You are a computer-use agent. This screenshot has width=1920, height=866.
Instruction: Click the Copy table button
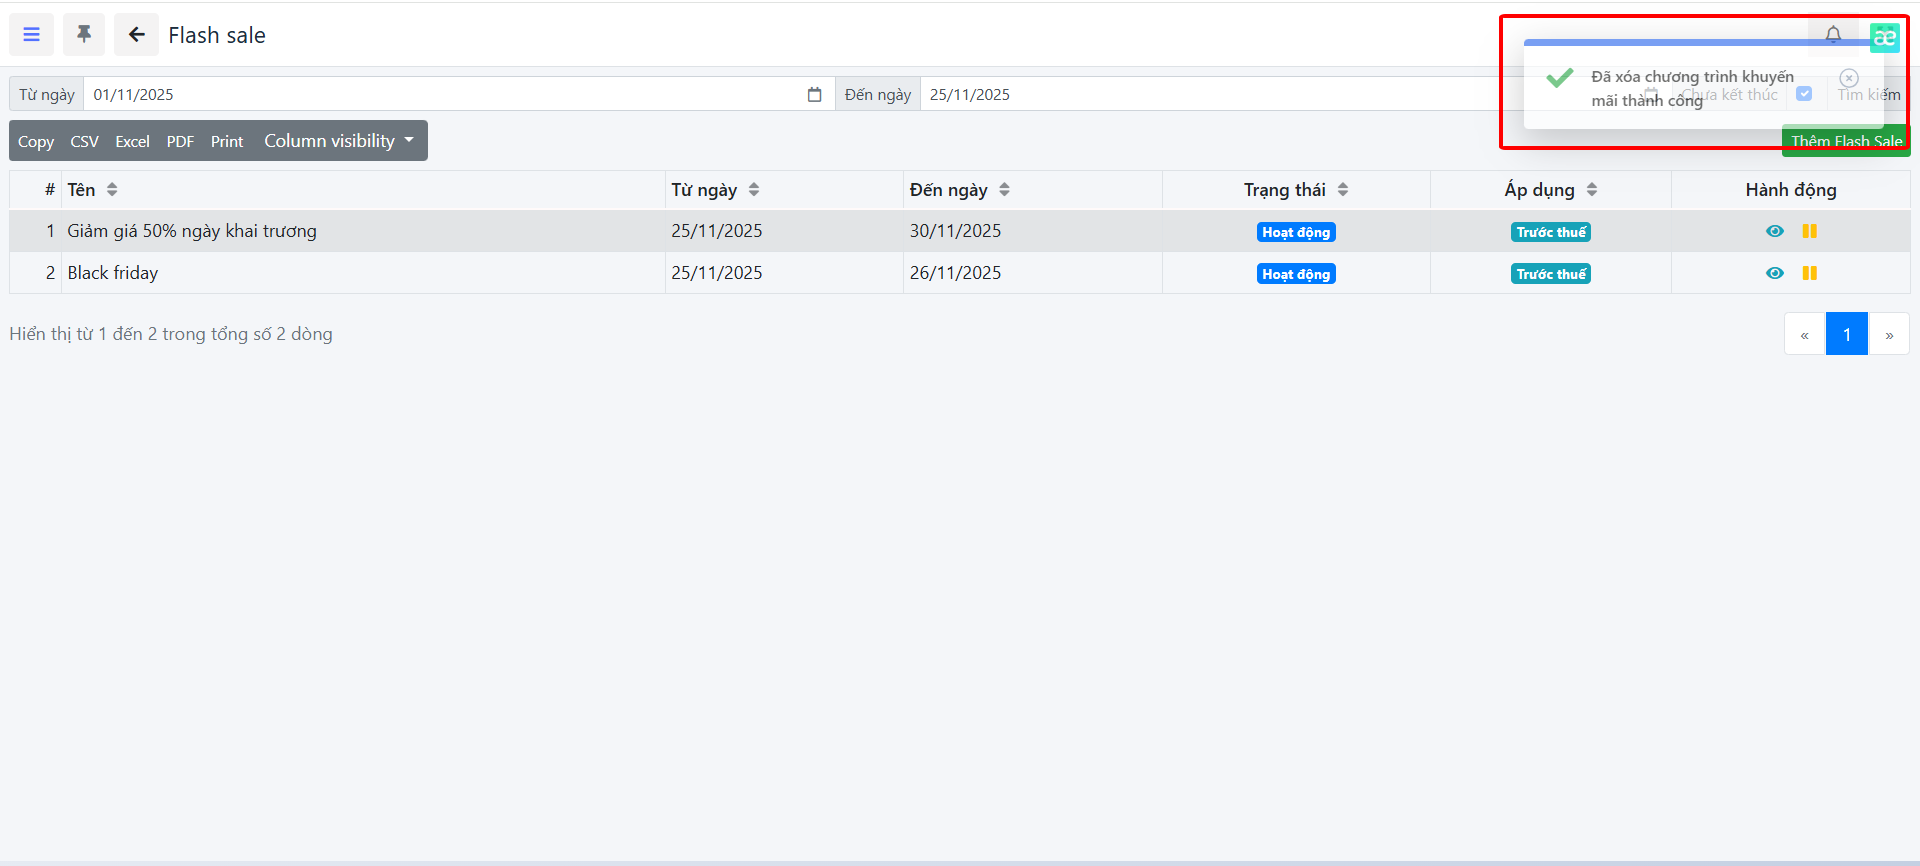(x=36, y=141)
